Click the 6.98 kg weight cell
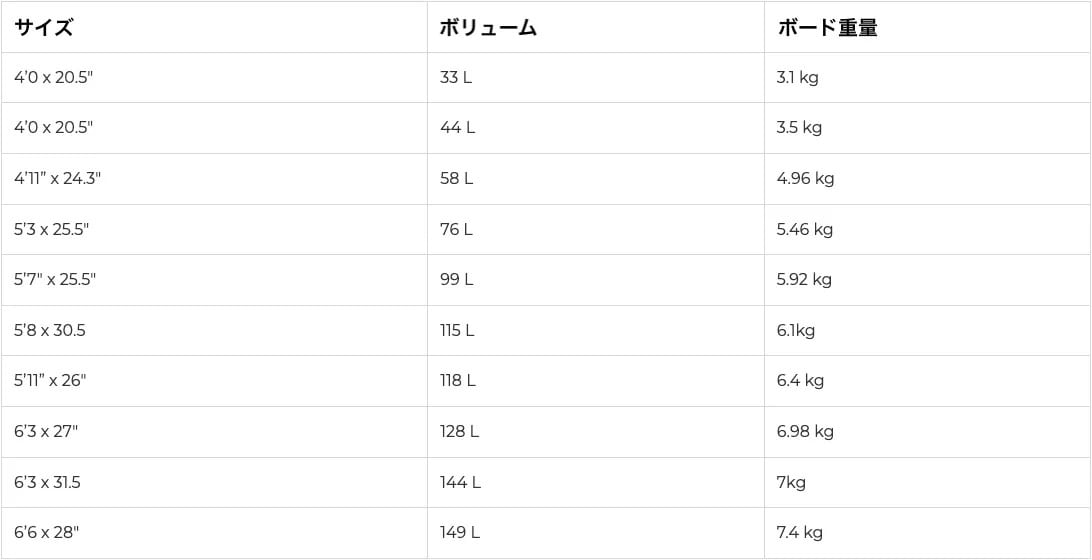 click(x=927, y=432)
